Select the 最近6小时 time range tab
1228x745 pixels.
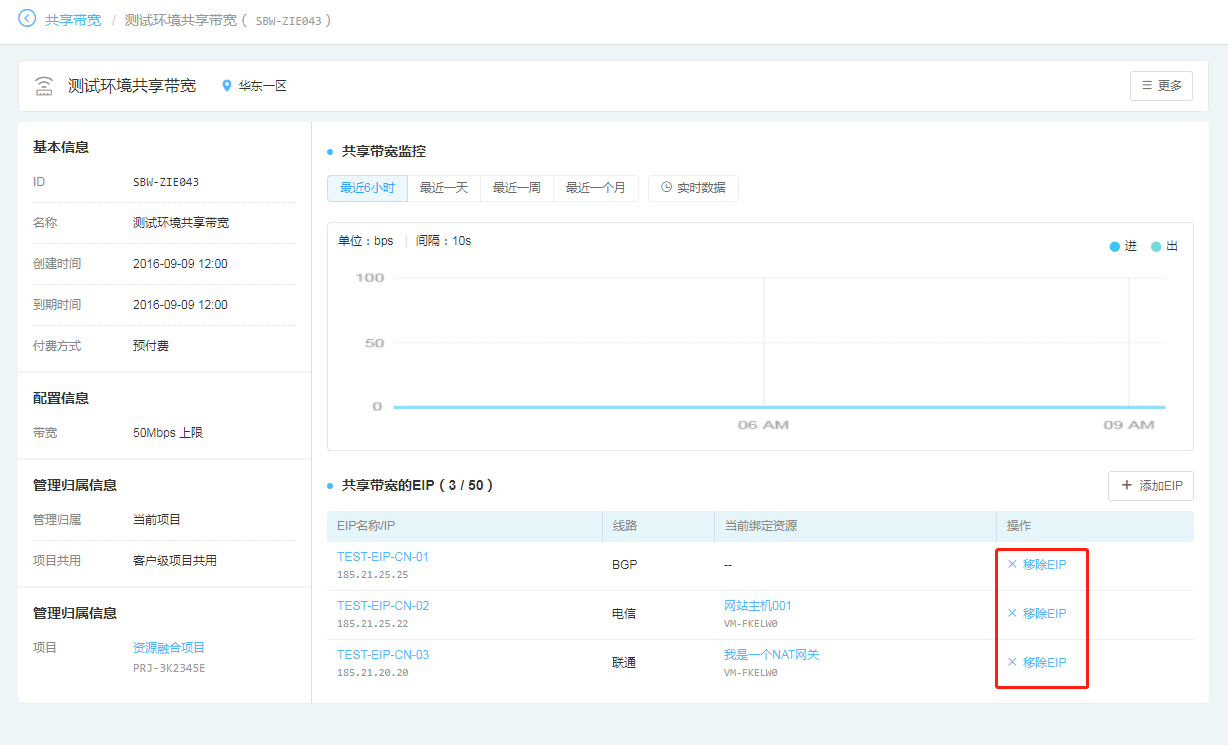click(x=367, y=188)
